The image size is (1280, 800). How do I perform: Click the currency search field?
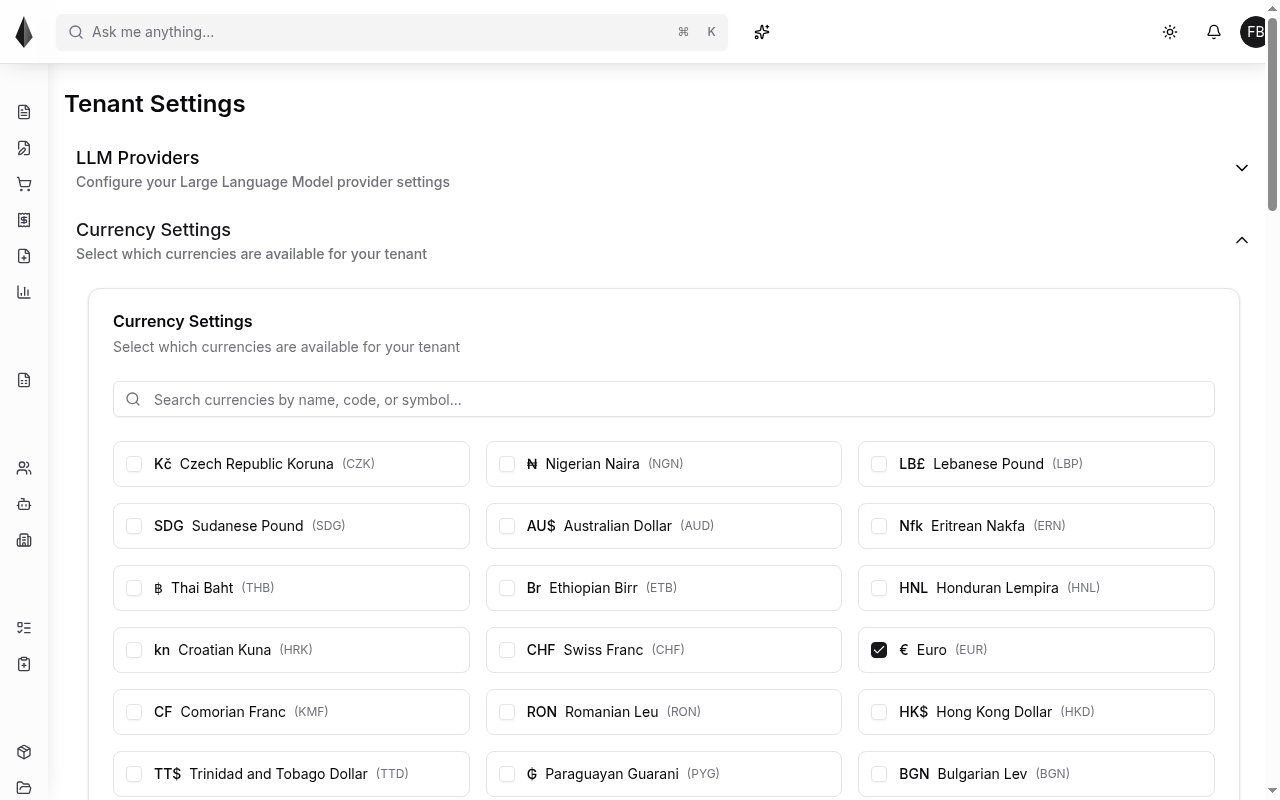point(664,400)
